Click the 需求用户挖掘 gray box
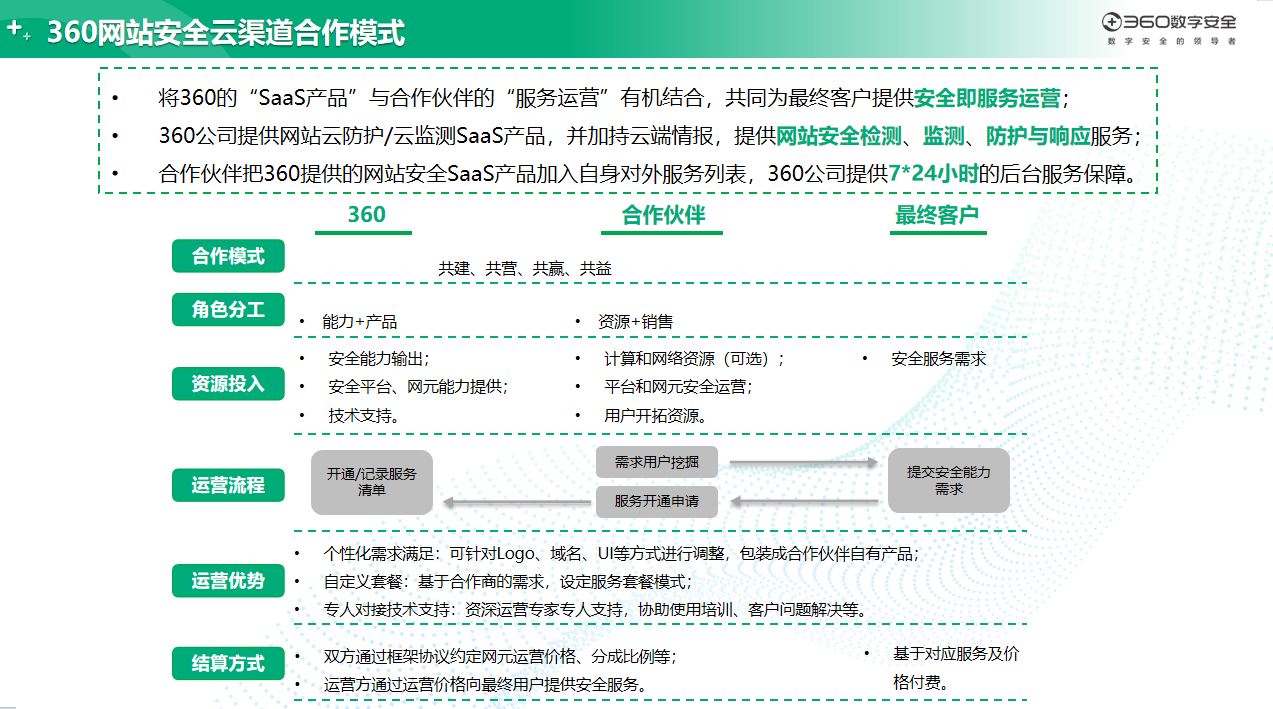Screen dimensions: 1273x709 point(656,462)
